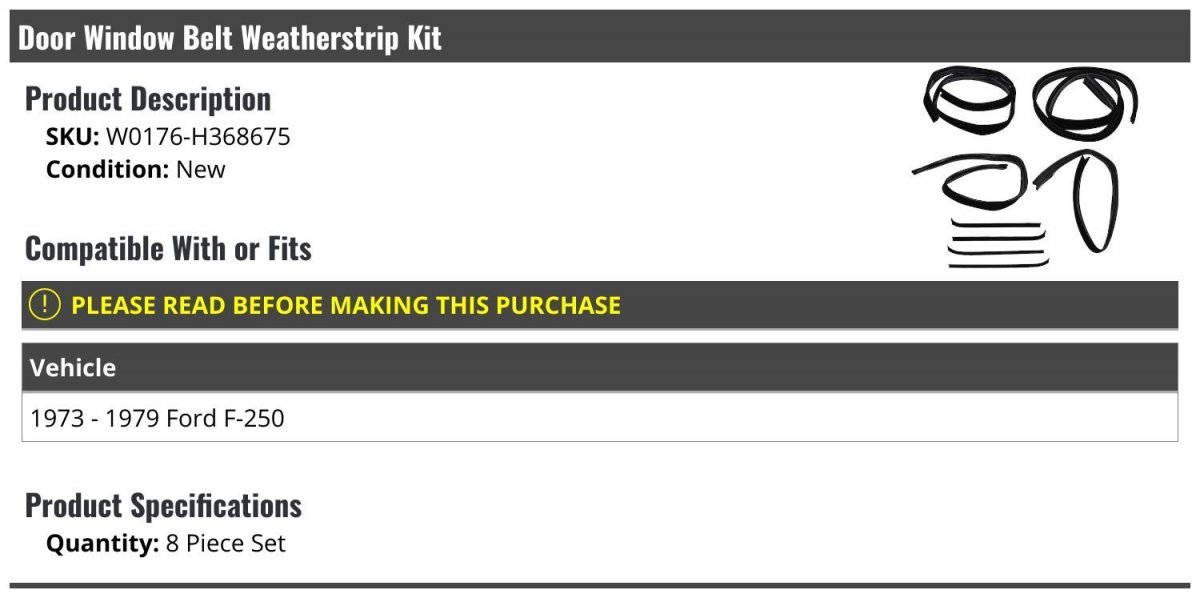1200x598 pixels.
Task: Click the New condition value
Action: [201, 169]
